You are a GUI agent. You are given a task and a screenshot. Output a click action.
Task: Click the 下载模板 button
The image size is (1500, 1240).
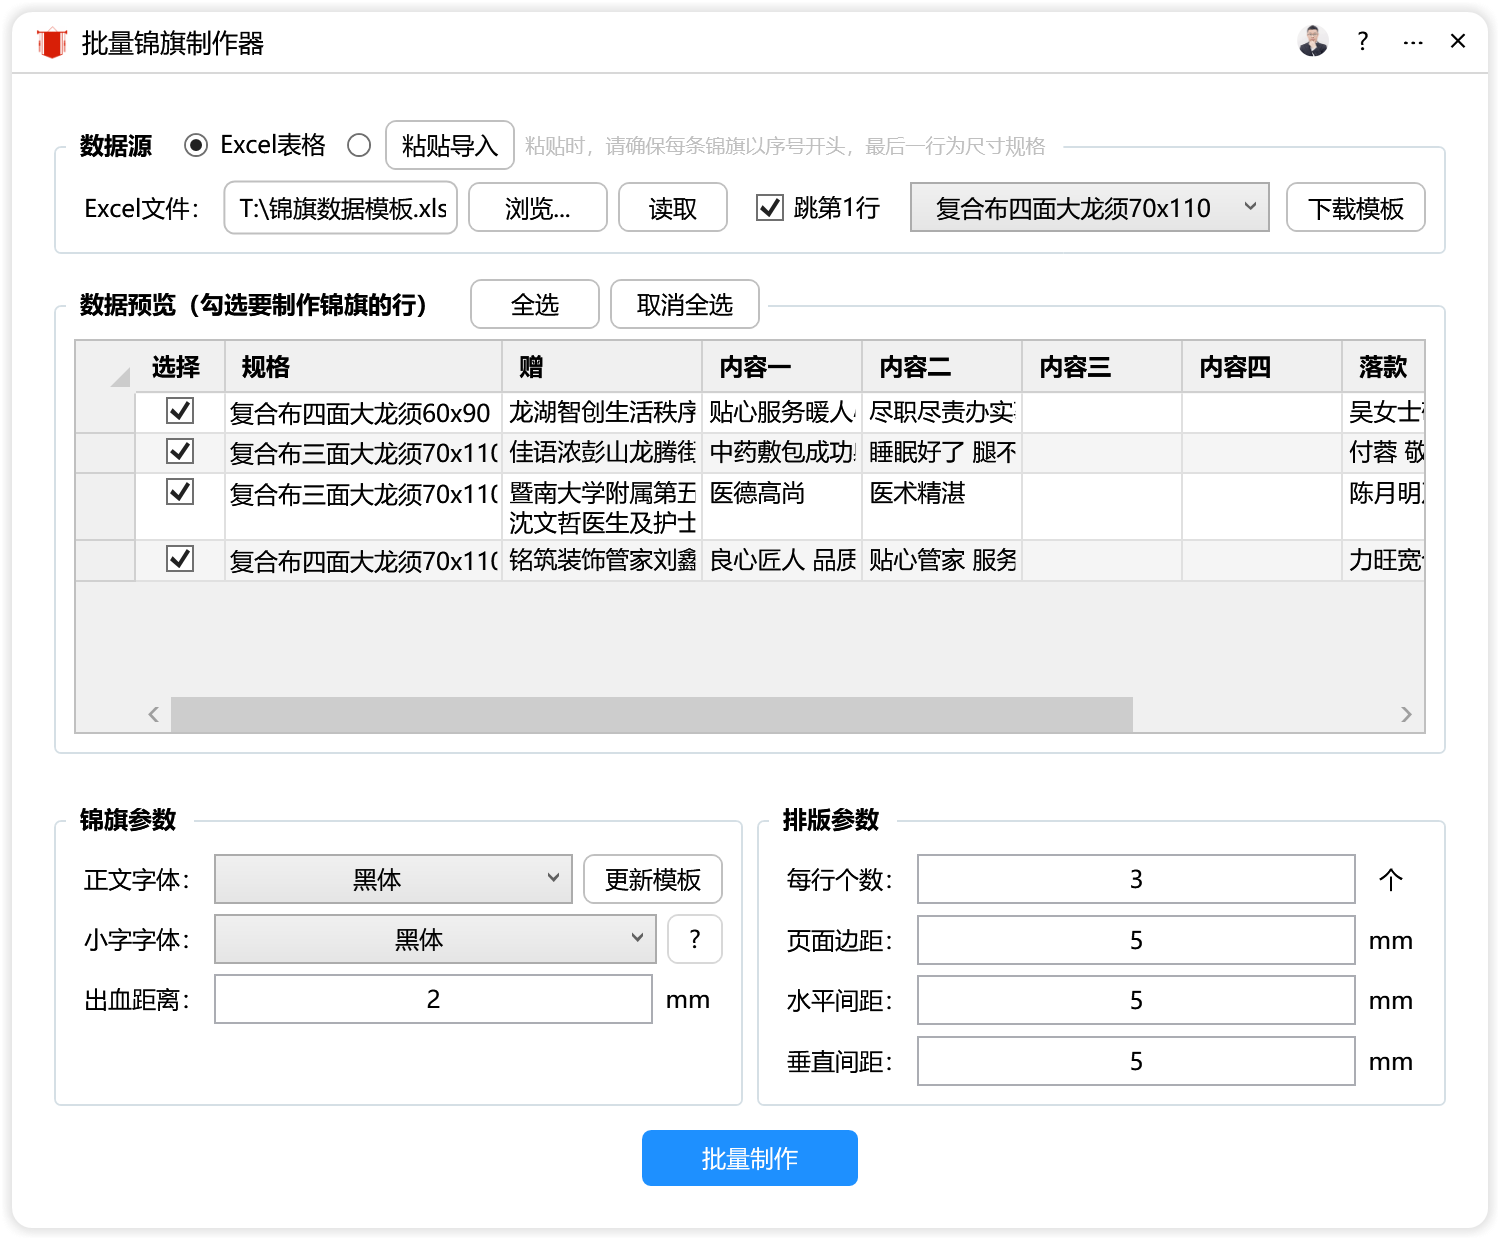click(1356, 208)
